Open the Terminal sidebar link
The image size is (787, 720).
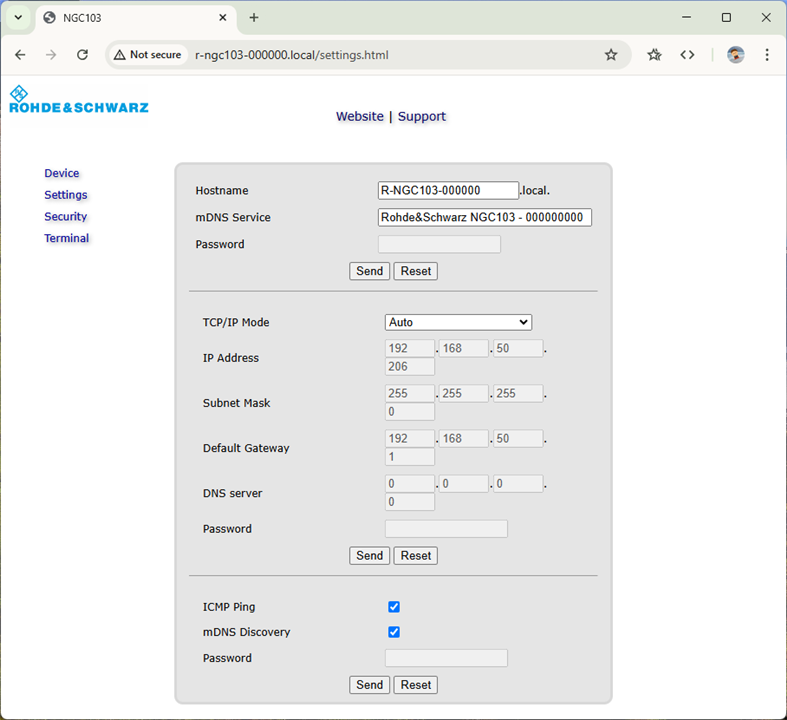(67, 239)
